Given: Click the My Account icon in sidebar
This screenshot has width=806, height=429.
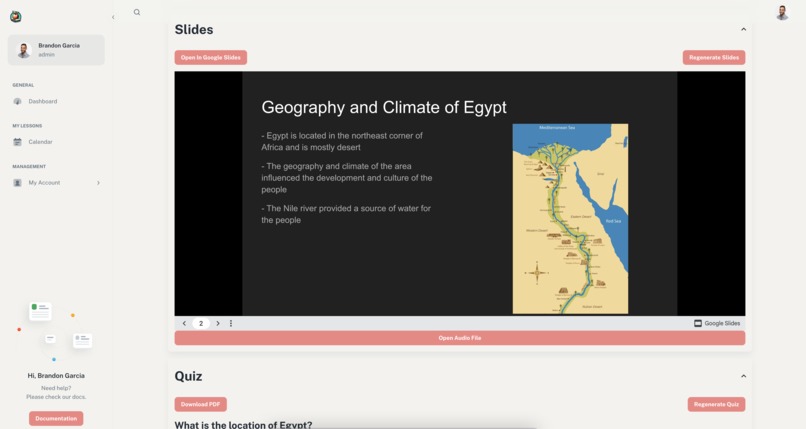Looking at the screenshot, I should click(x=17, y=182).
